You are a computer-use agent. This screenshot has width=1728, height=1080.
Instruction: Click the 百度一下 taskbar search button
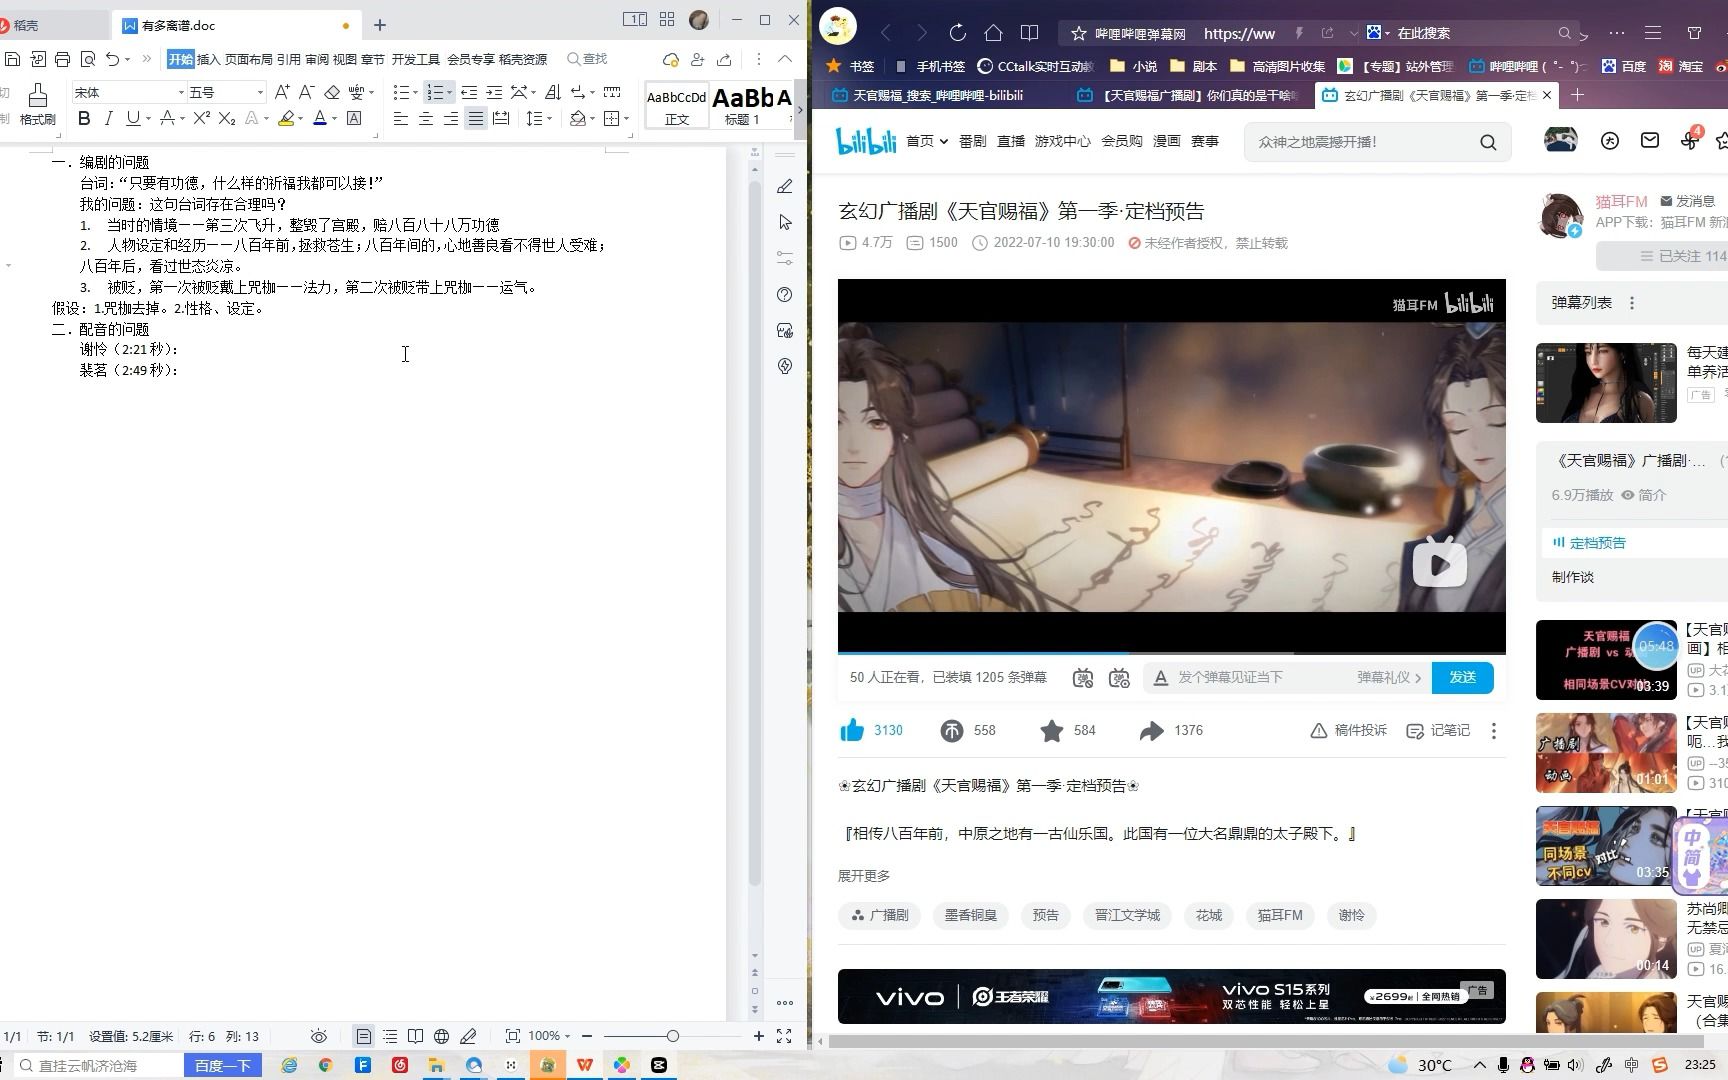(x=222, y=1066)
